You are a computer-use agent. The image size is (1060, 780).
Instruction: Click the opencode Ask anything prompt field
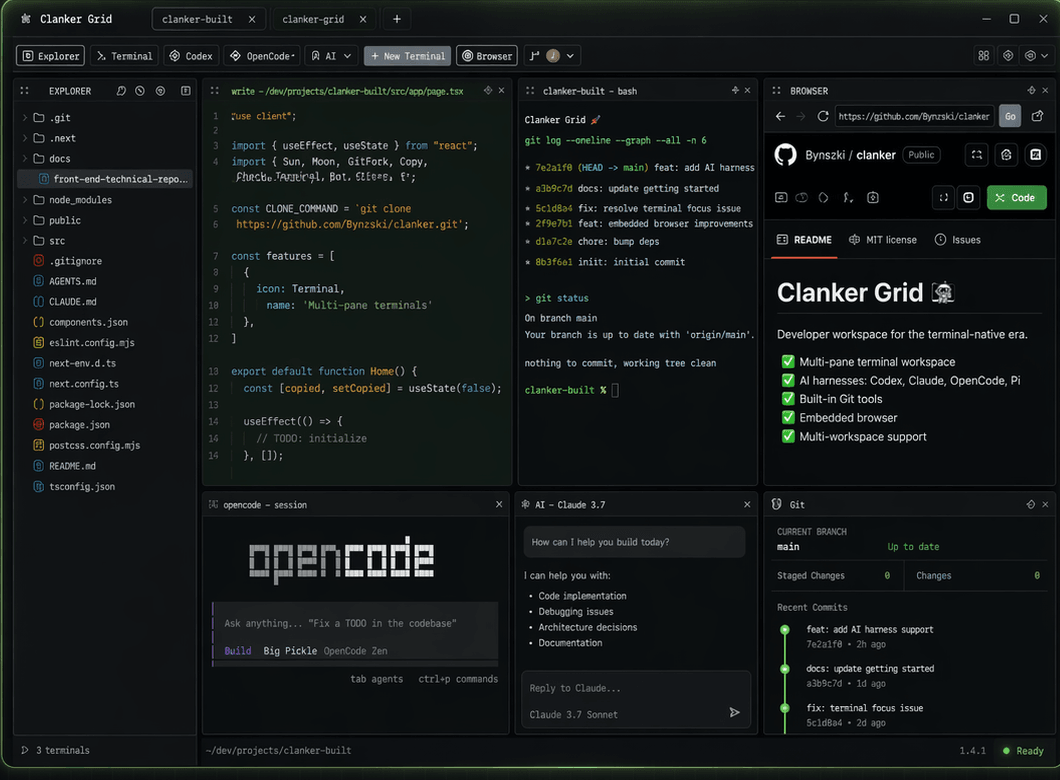[x=356, y=623]
